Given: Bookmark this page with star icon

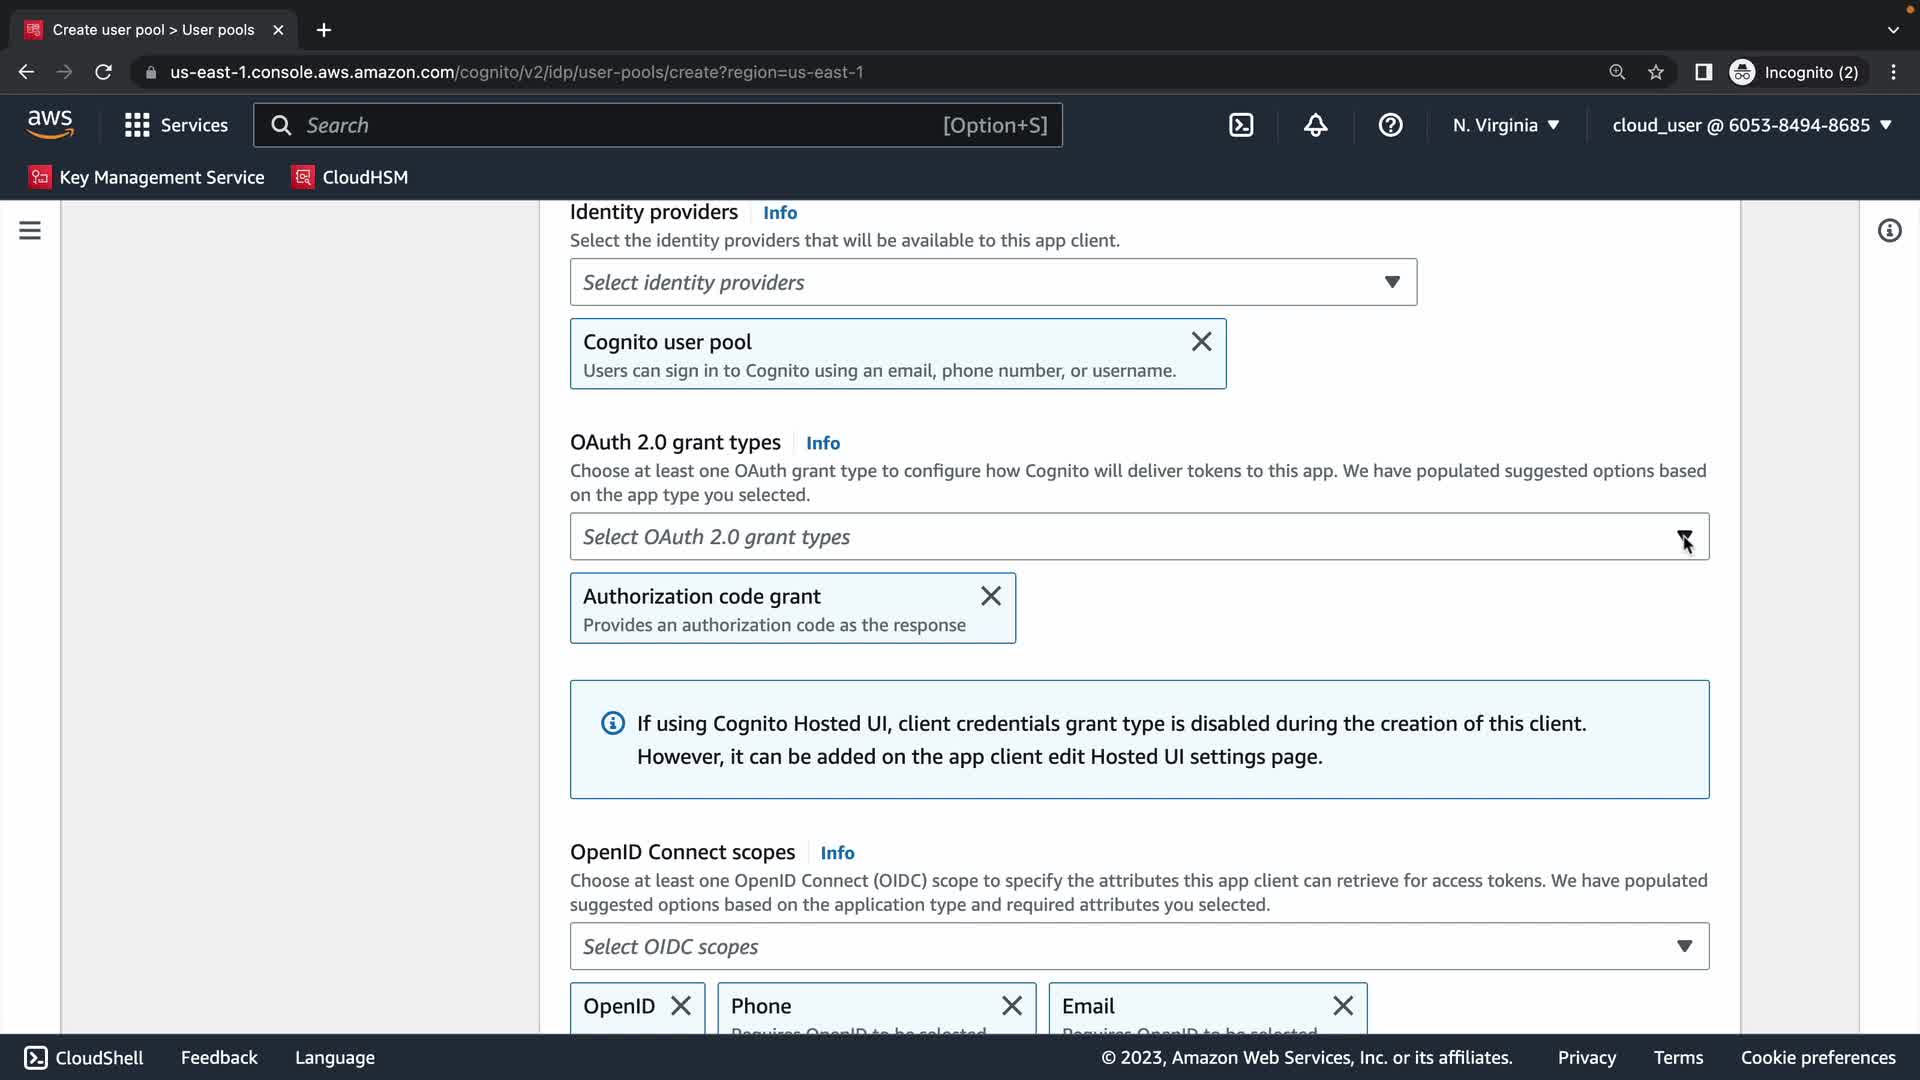Looking at the screenshot, I should coord(1656,72).
